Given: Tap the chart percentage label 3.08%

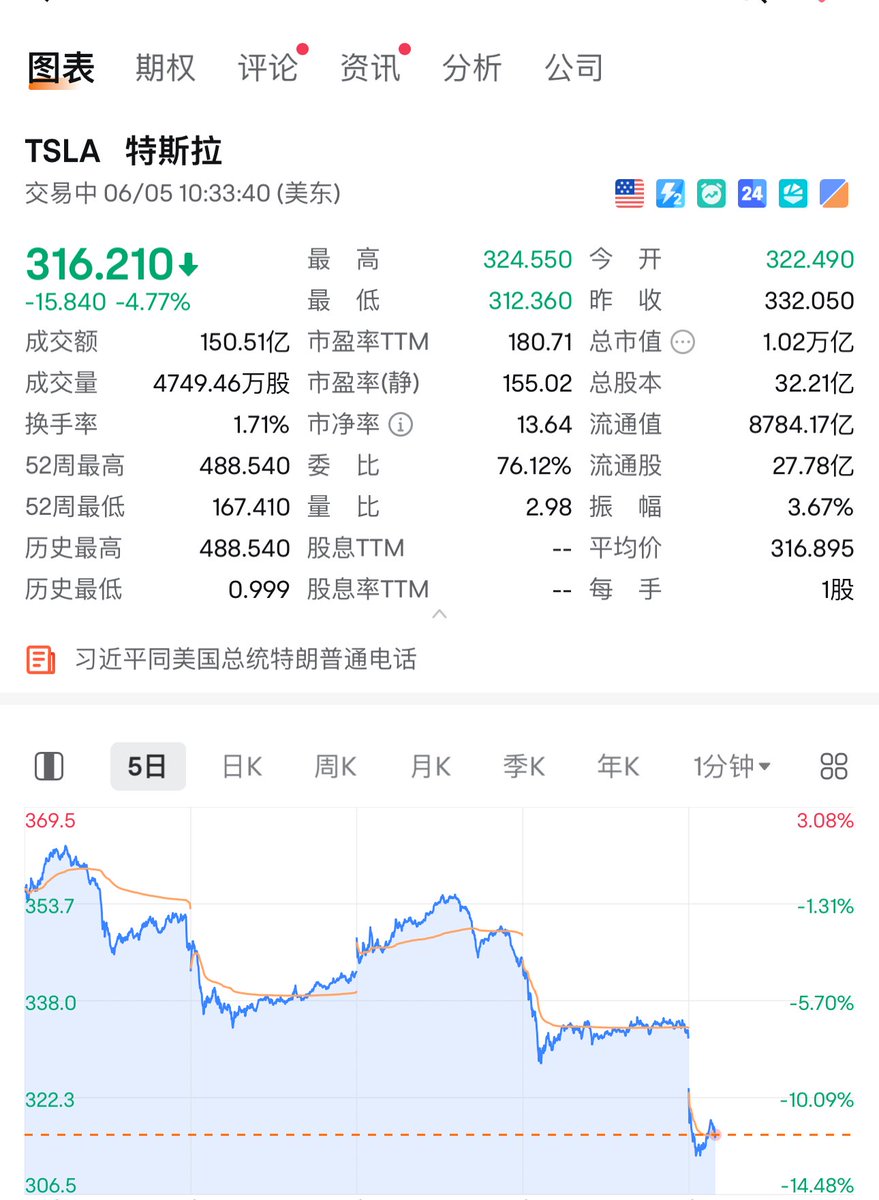Looking at the screenshot, I should (825, 821).
